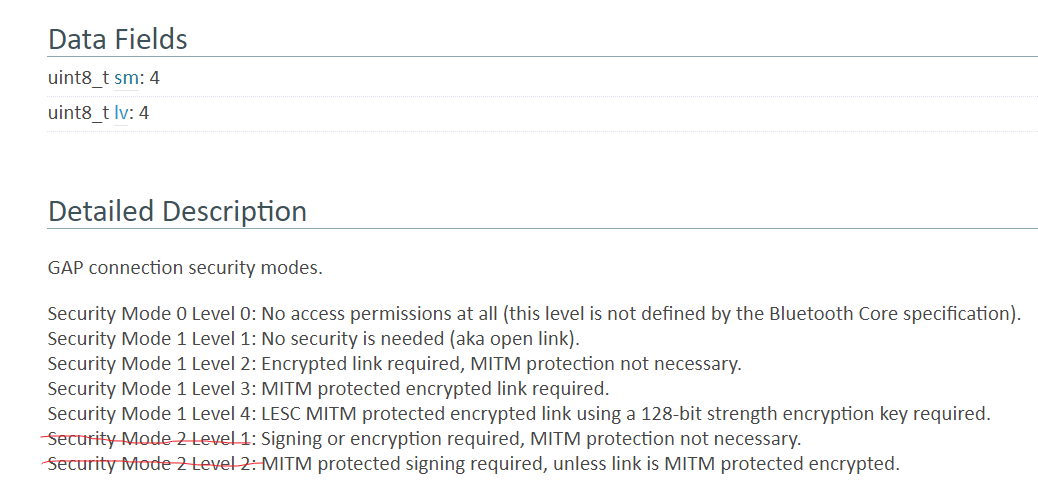Click the phrase 'MITM protected signing required'
The height and width of the screenshot is (502, 1038).
click(x=402, y=464)
